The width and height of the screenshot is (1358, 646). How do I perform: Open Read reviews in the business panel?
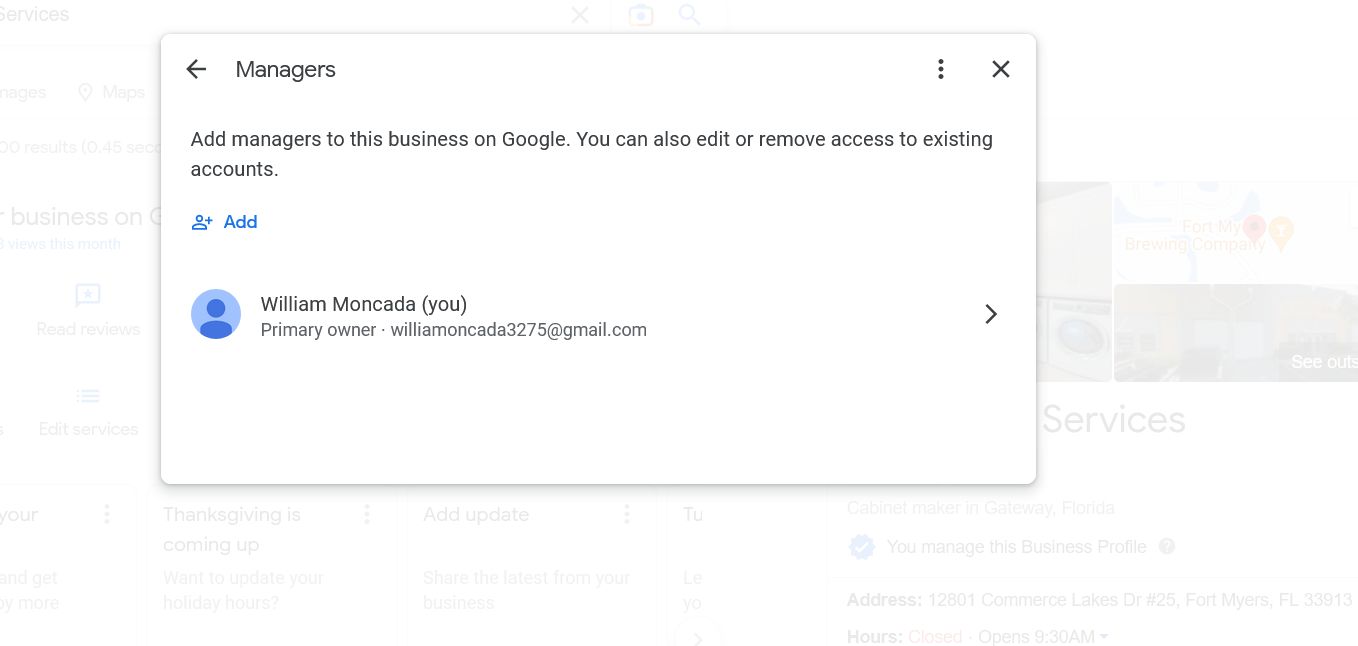tap(88, 309)
